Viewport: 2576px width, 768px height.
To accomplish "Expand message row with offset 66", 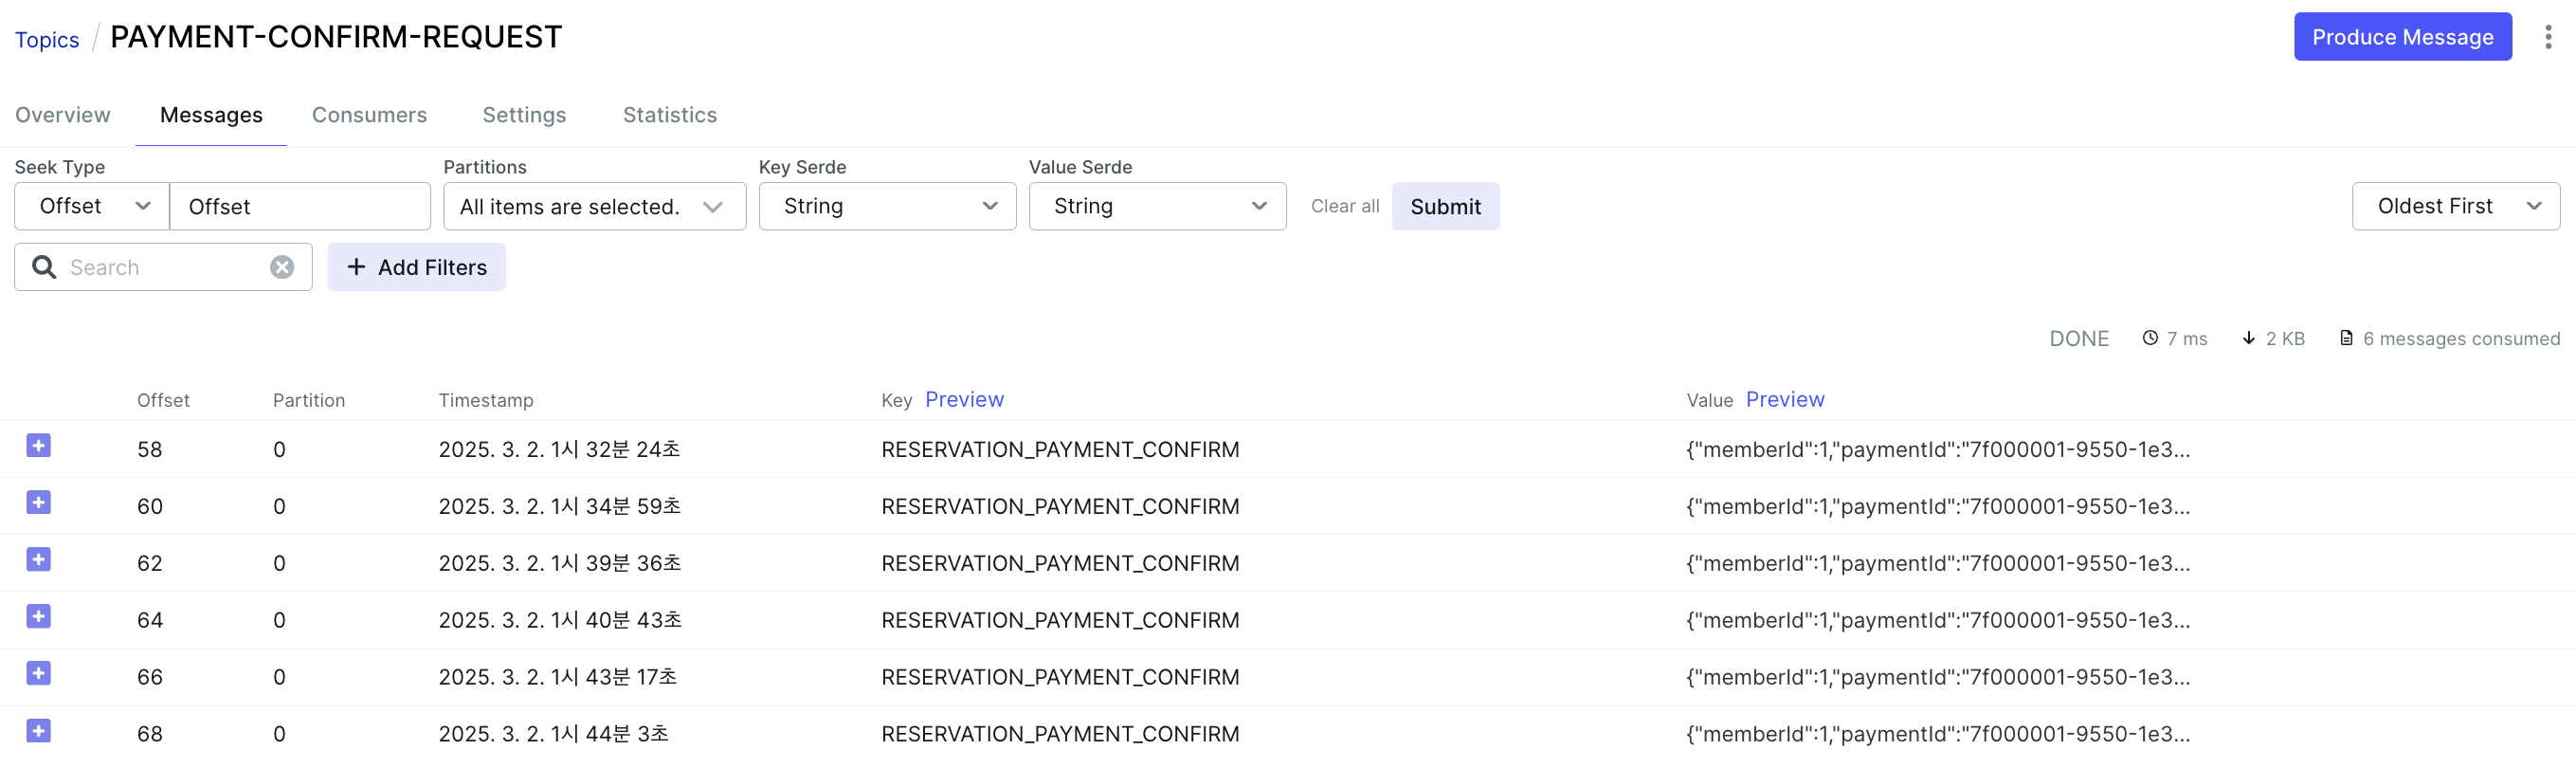I will [x=39, y=674].
